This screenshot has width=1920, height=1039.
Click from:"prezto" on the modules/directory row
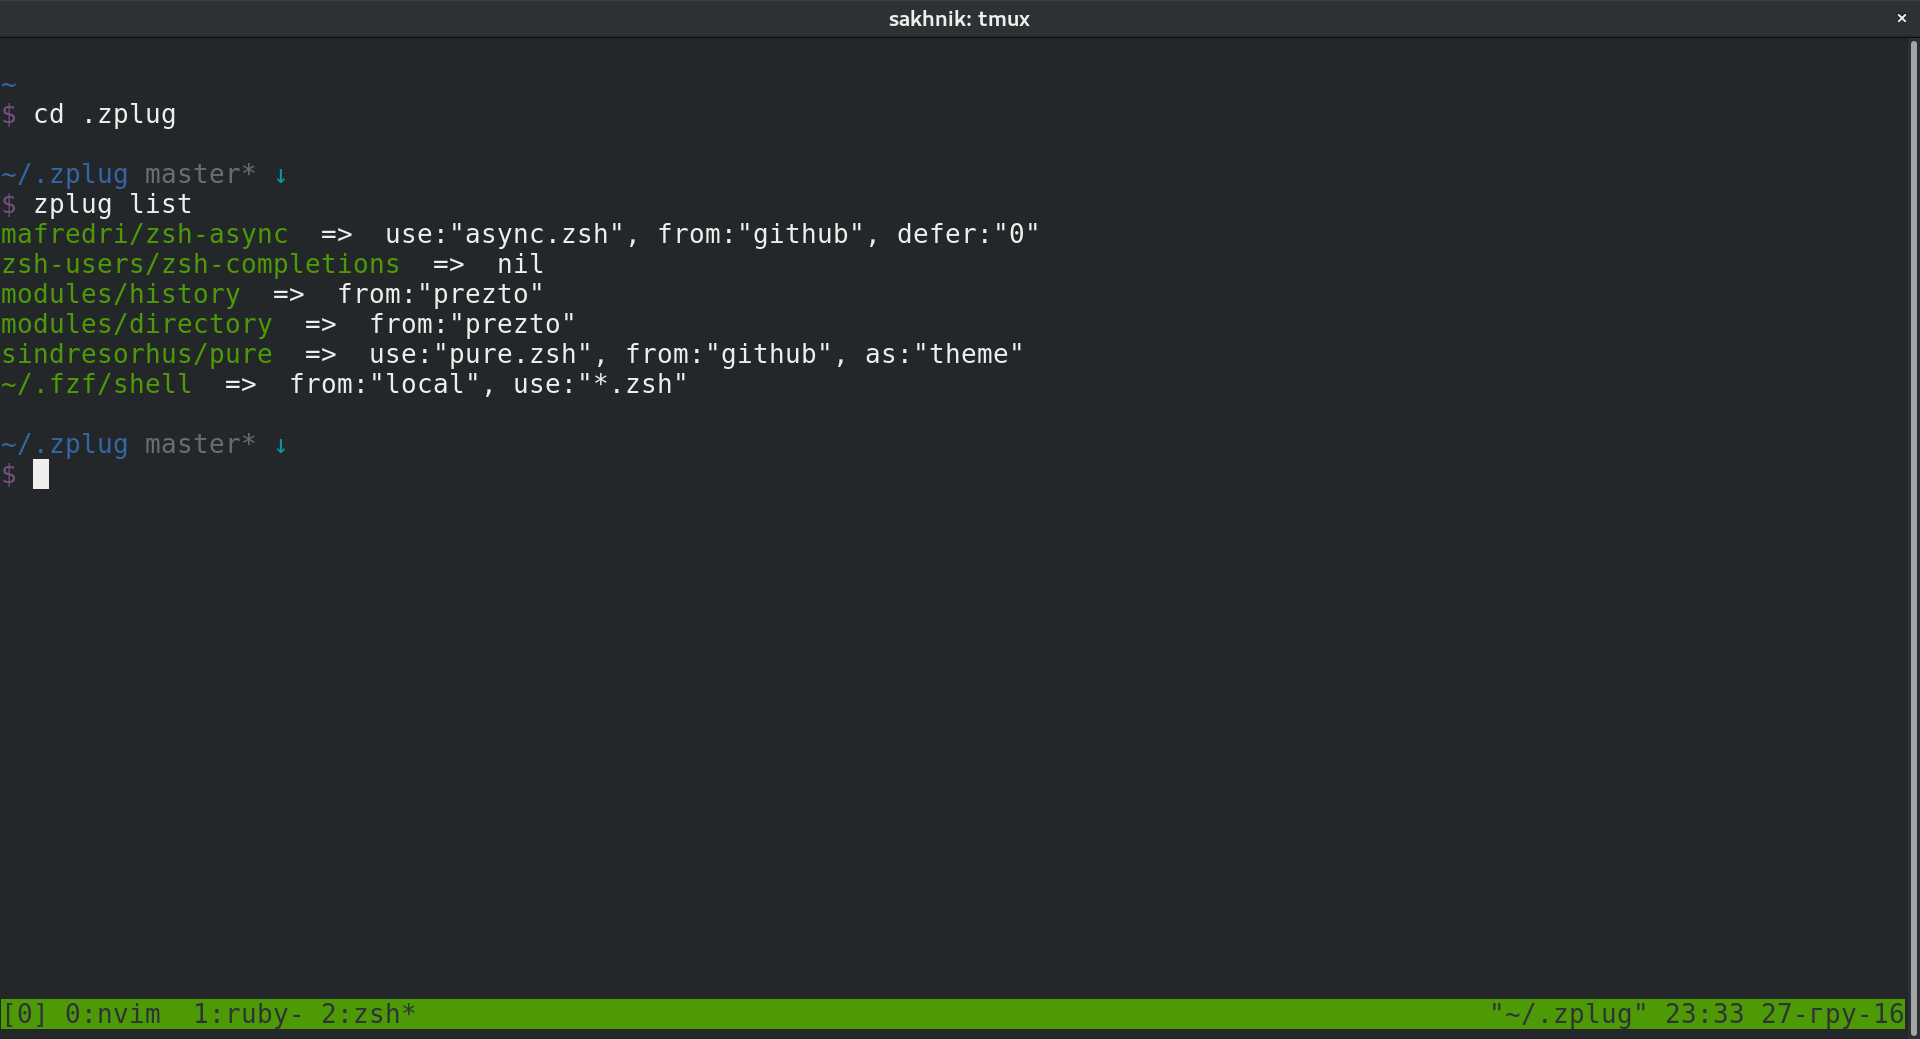(x=472, y=325)
